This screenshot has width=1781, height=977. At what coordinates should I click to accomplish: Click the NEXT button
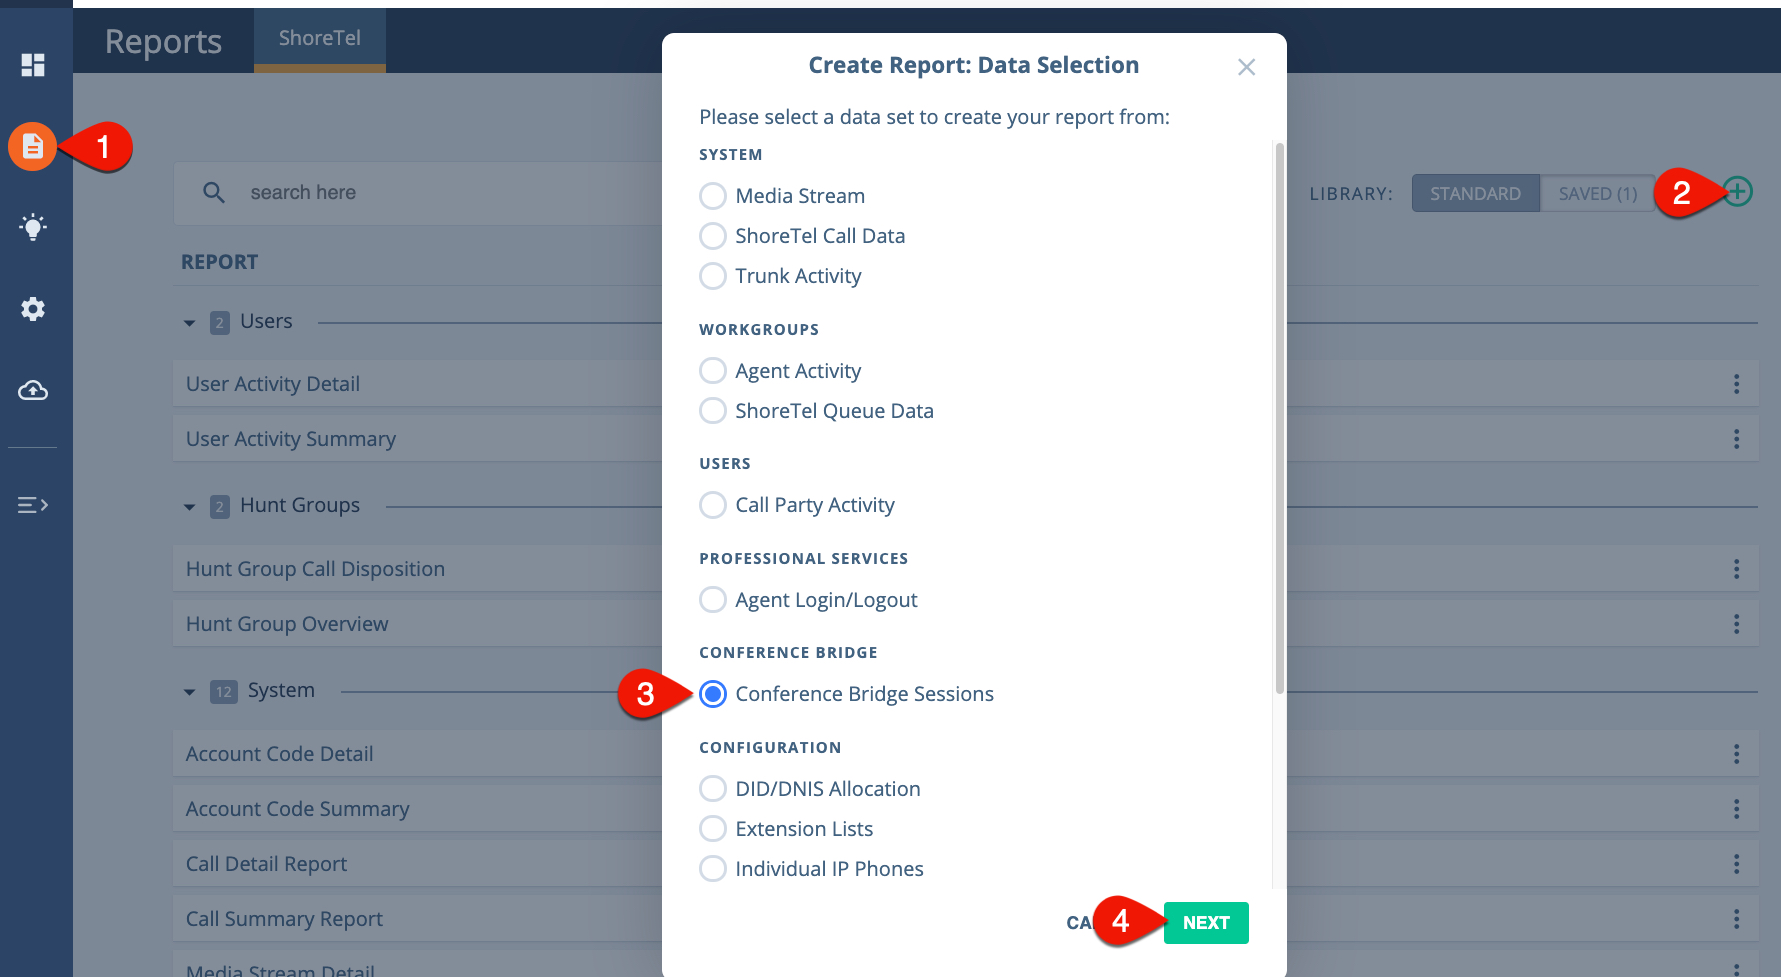1206,923
